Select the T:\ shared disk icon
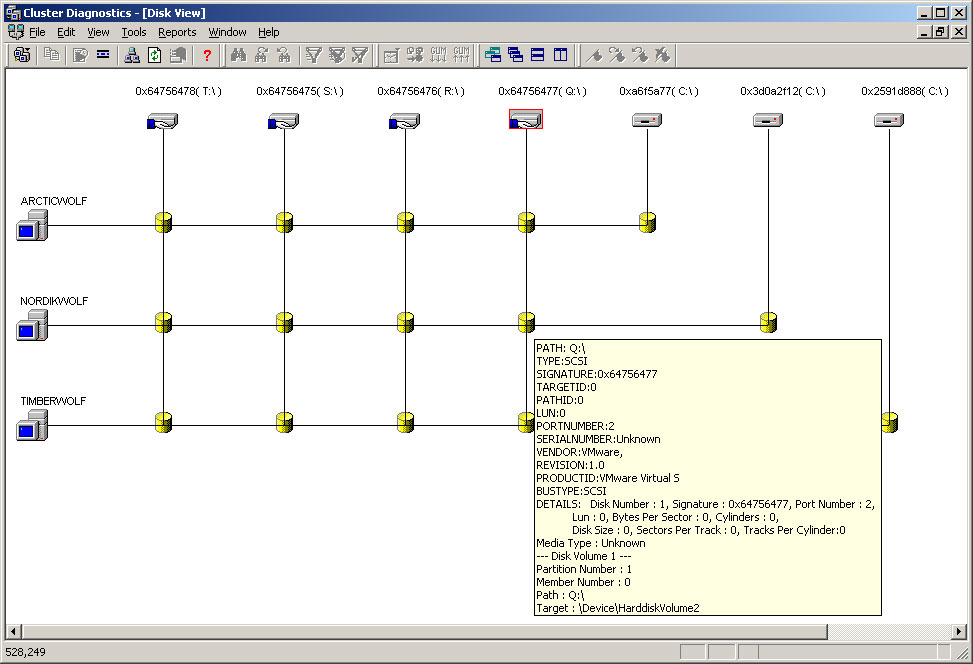Viewport: 973px width, 664px height. [x=163, y=121]
